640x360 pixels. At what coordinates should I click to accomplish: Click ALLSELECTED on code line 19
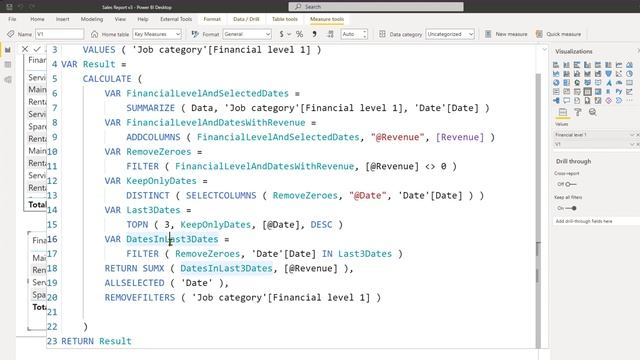pyautogui.click(x=134, y=283)
